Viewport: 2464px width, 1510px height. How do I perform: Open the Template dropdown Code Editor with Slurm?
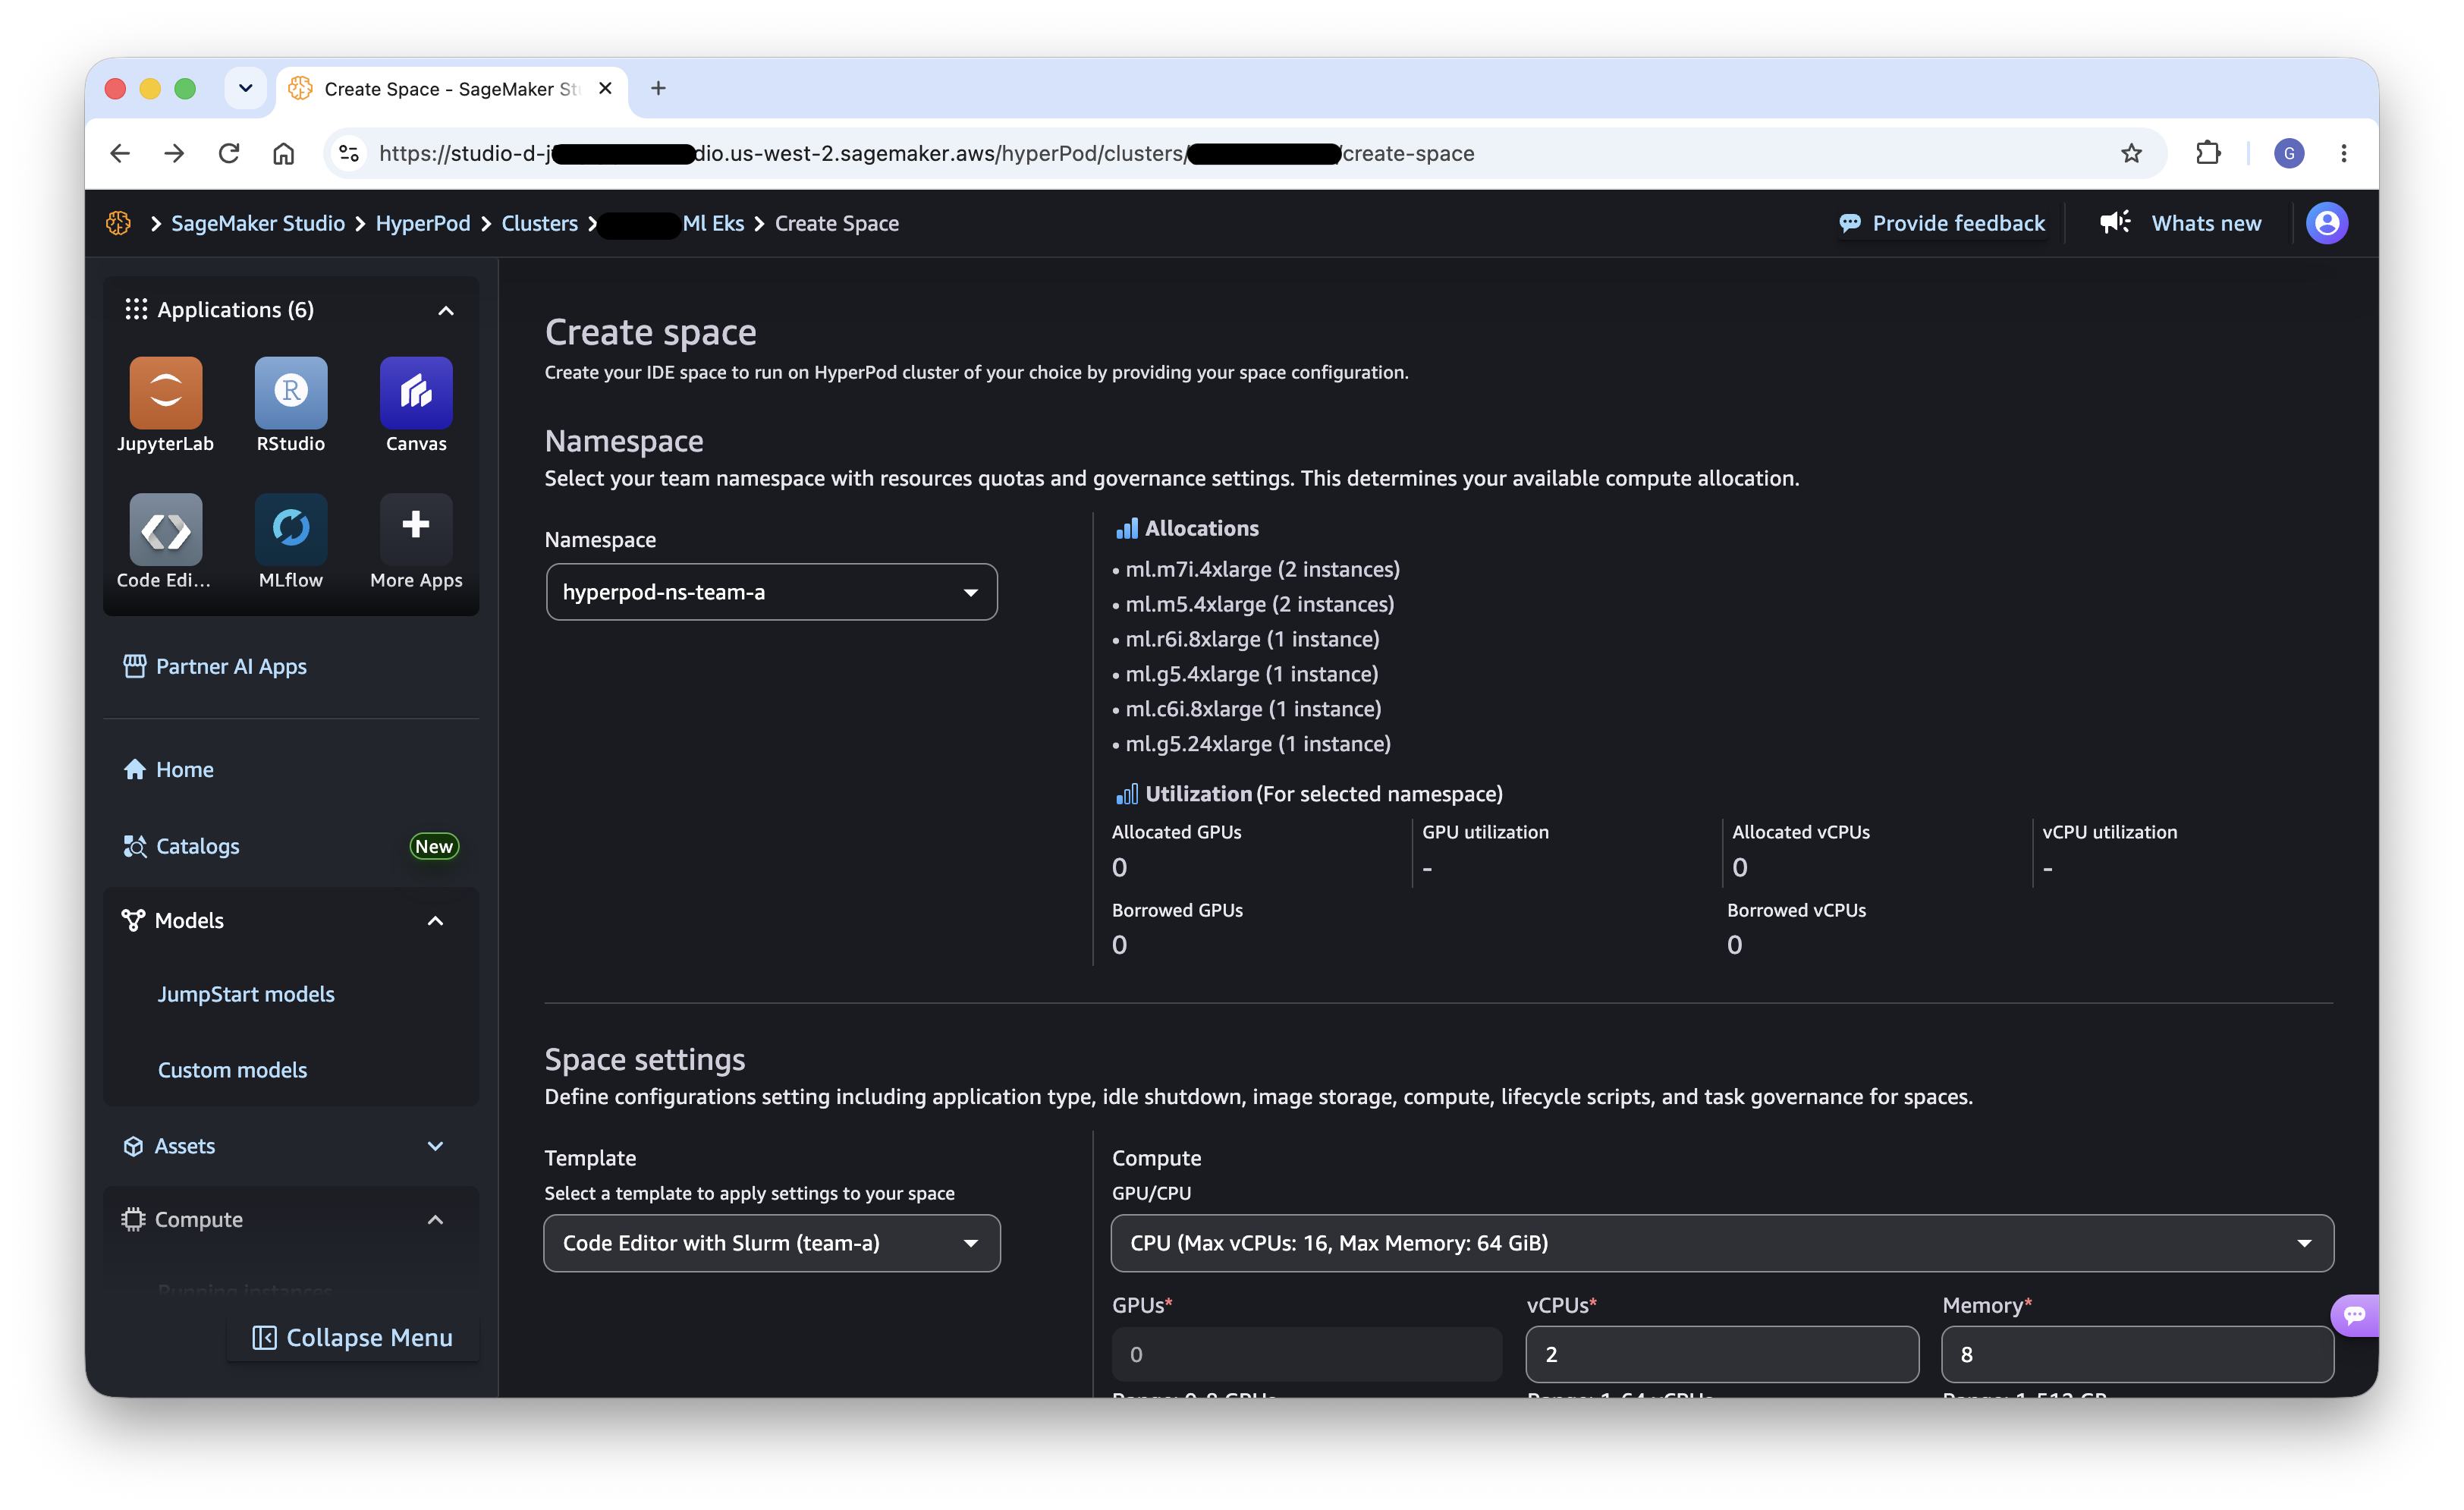point(771,1243)
